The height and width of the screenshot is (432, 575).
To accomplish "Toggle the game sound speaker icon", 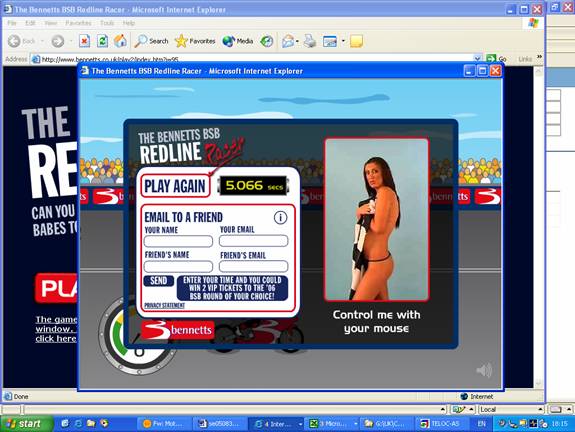I will click(484, 370).
